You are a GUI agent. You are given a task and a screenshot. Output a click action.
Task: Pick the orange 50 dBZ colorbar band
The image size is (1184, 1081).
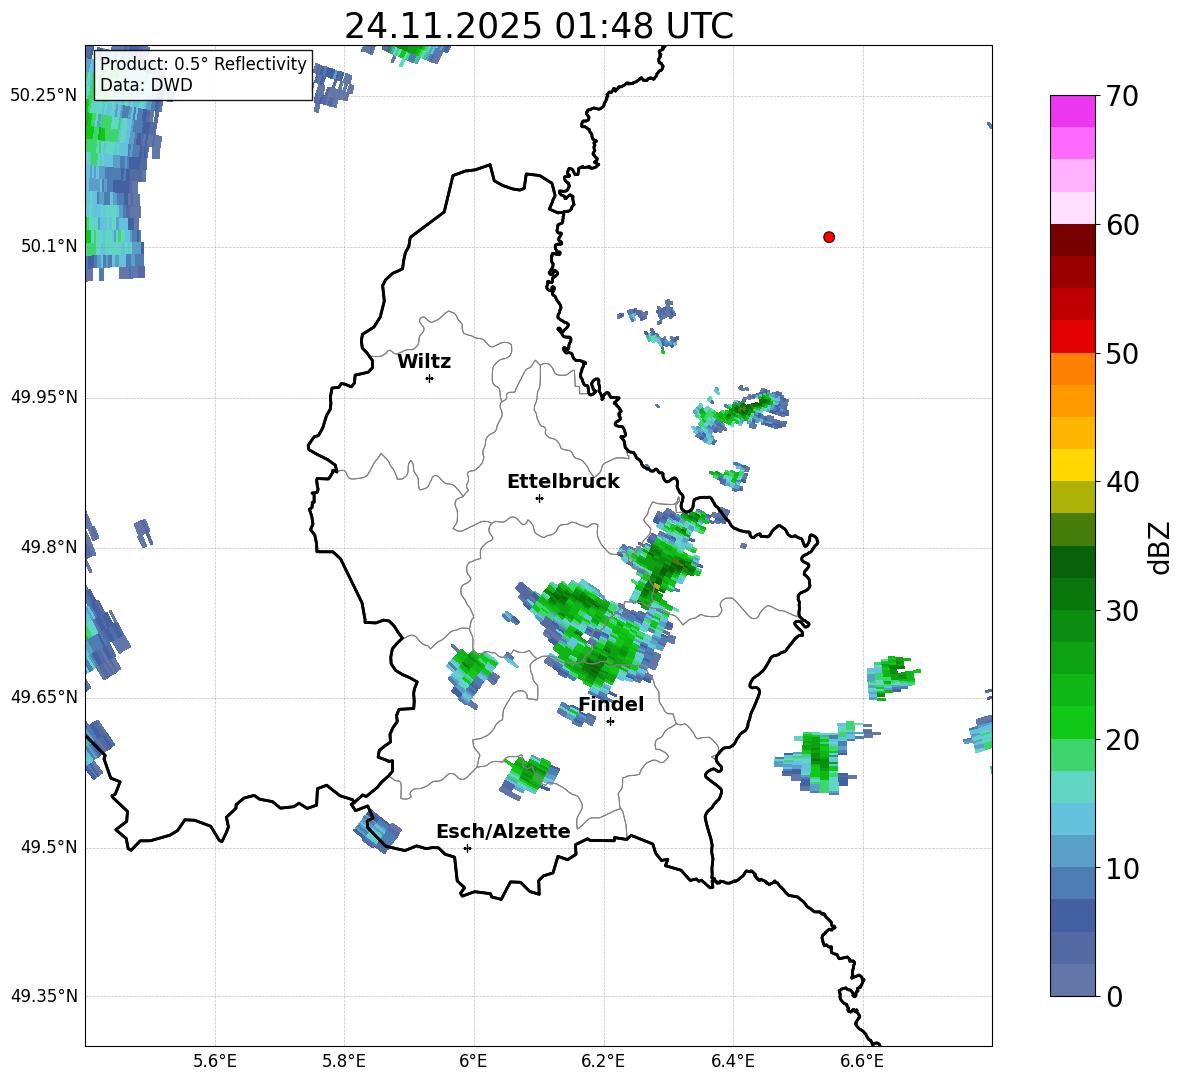(1072, 368)
